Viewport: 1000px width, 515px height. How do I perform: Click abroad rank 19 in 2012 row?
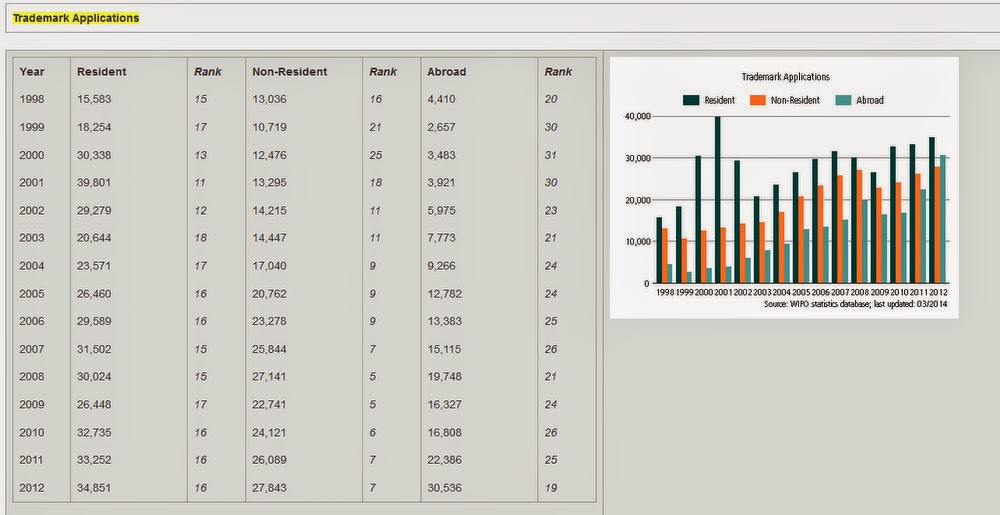pos(551,488)
